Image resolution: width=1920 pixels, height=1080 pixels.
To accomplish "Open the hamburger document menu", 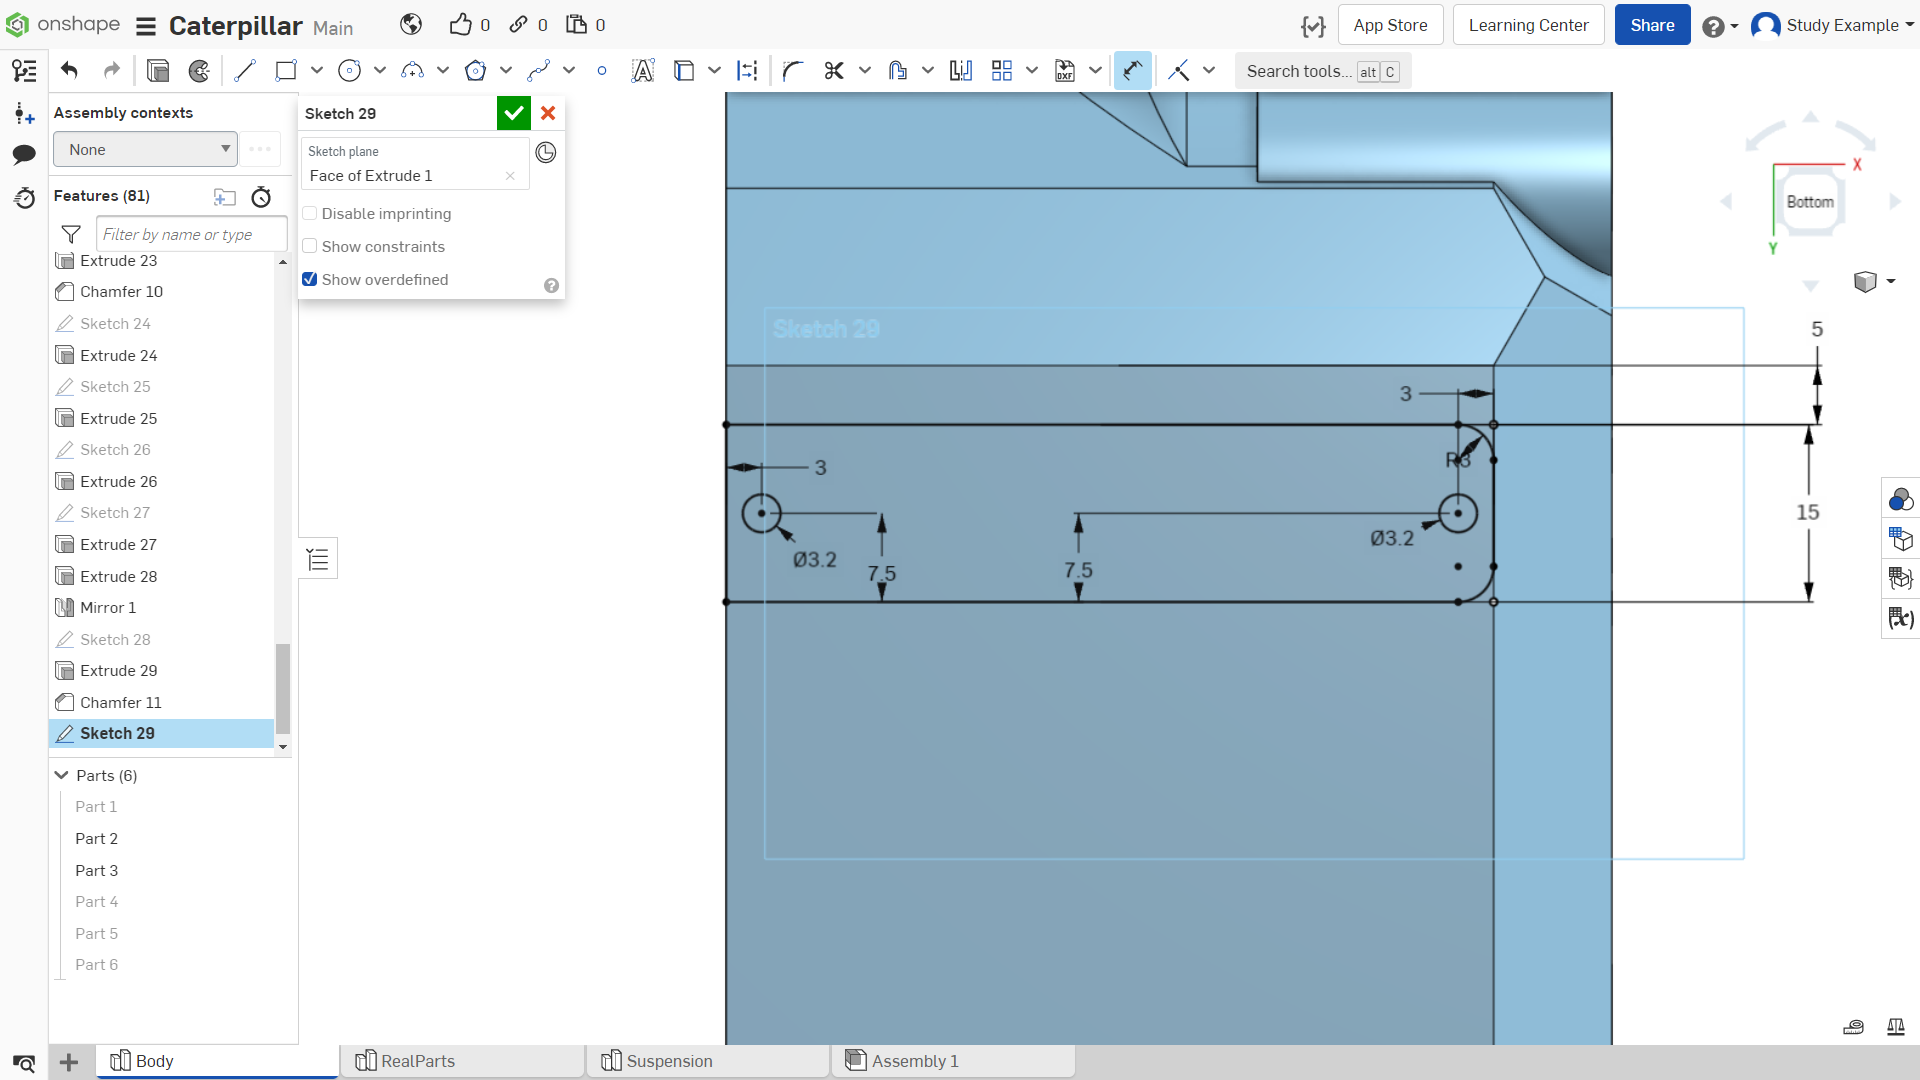I will (x=146, y=26).
